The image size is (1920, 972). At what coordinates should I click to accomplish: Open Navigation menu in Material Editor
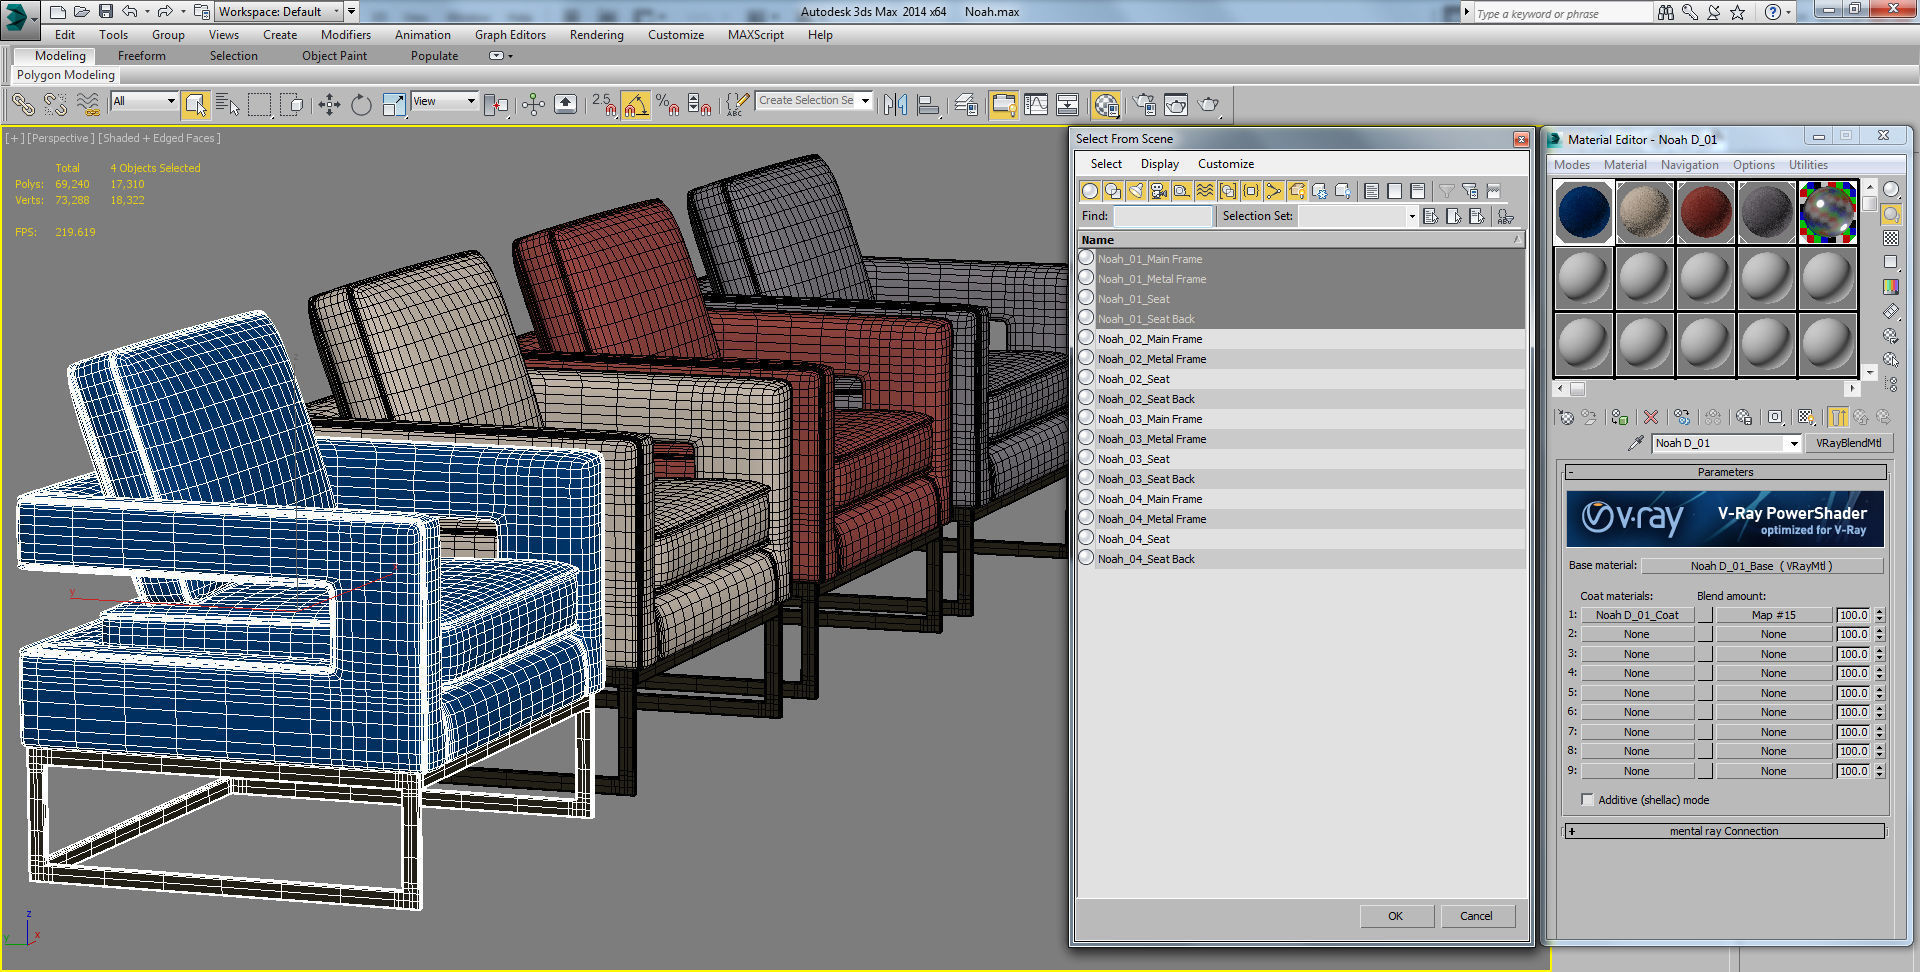(1689, 165)
